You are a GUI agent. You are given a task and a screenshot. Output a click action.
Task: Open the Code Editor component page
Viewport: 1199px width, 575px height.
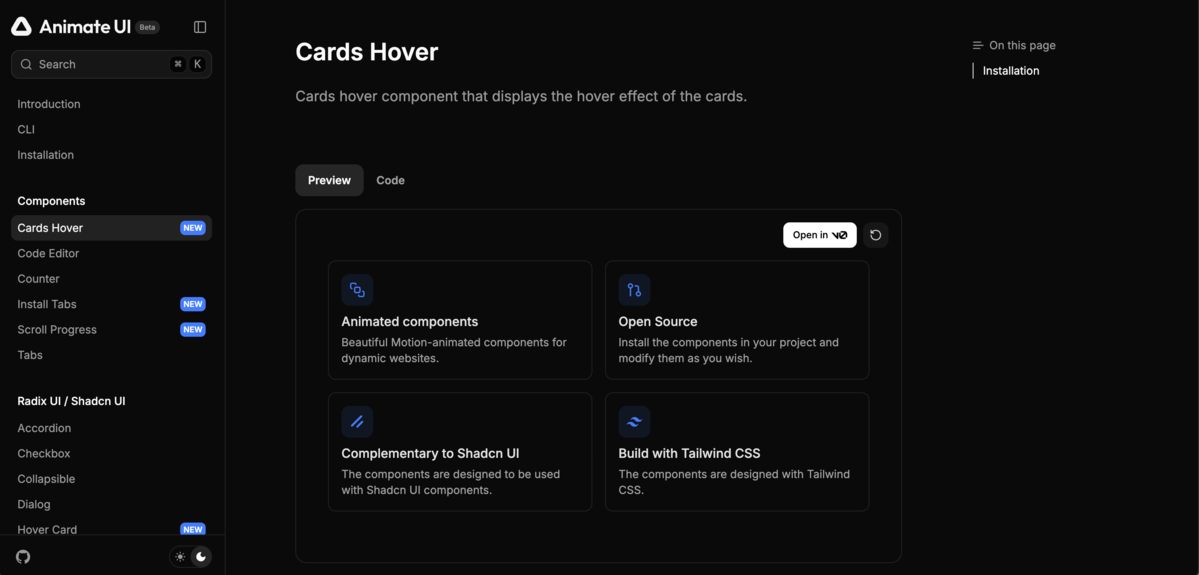(x=48, y=253)
